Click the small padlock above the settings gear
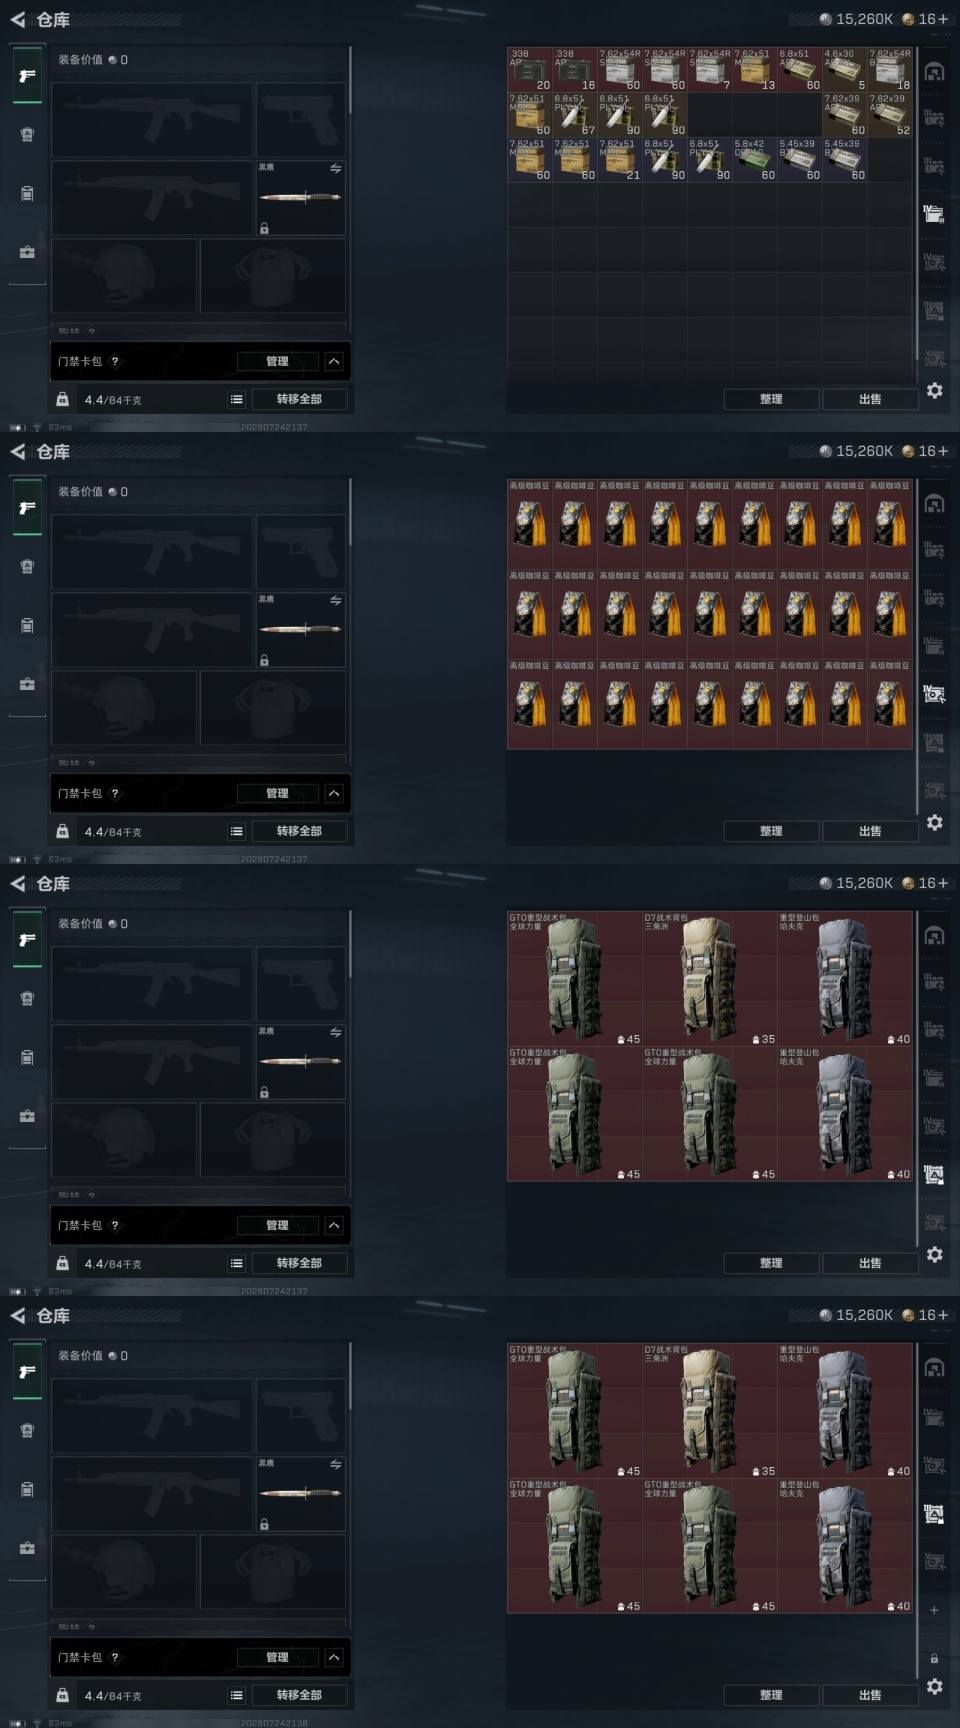The image size is (960, 1728). pyautogui.click(x=934, y=1658)
